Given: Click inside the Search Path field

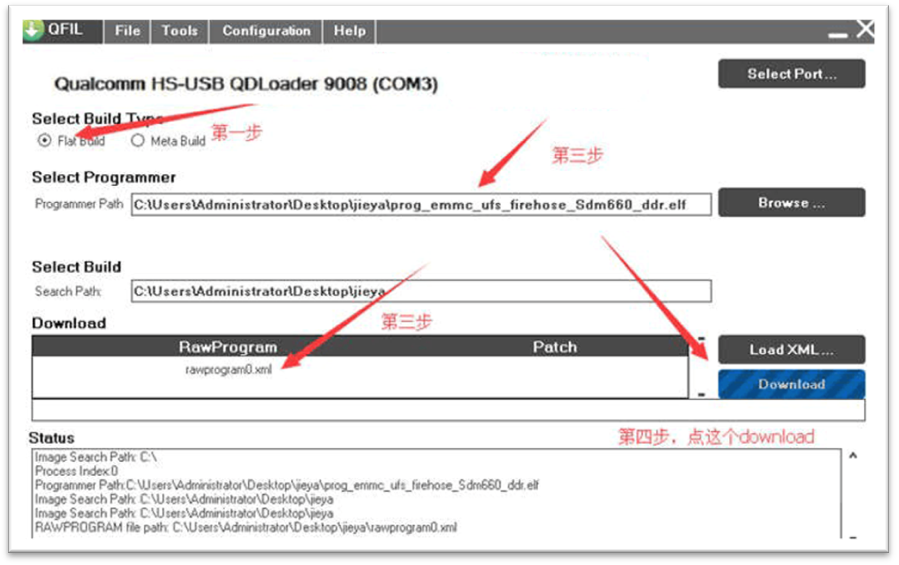Looking at the screenshot, I should click(x=421, y=291).
